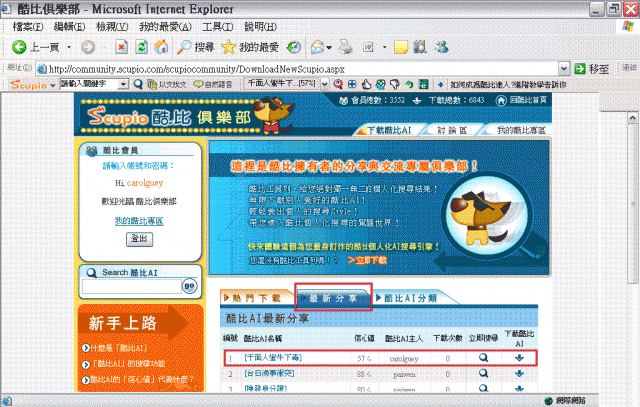
Task: Open the 討論區 header tab
Action: point(452,130)
